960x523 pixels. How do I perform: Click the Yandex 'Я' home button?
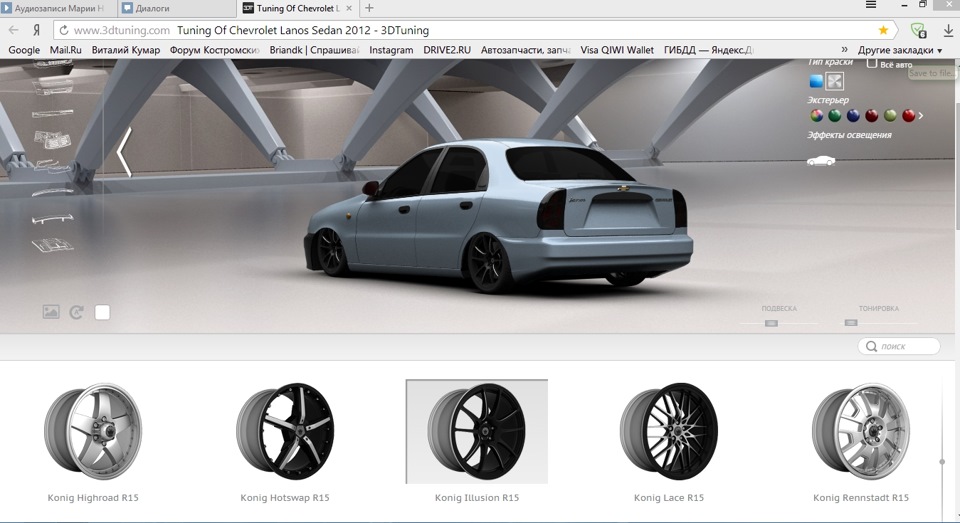[37, 30]
